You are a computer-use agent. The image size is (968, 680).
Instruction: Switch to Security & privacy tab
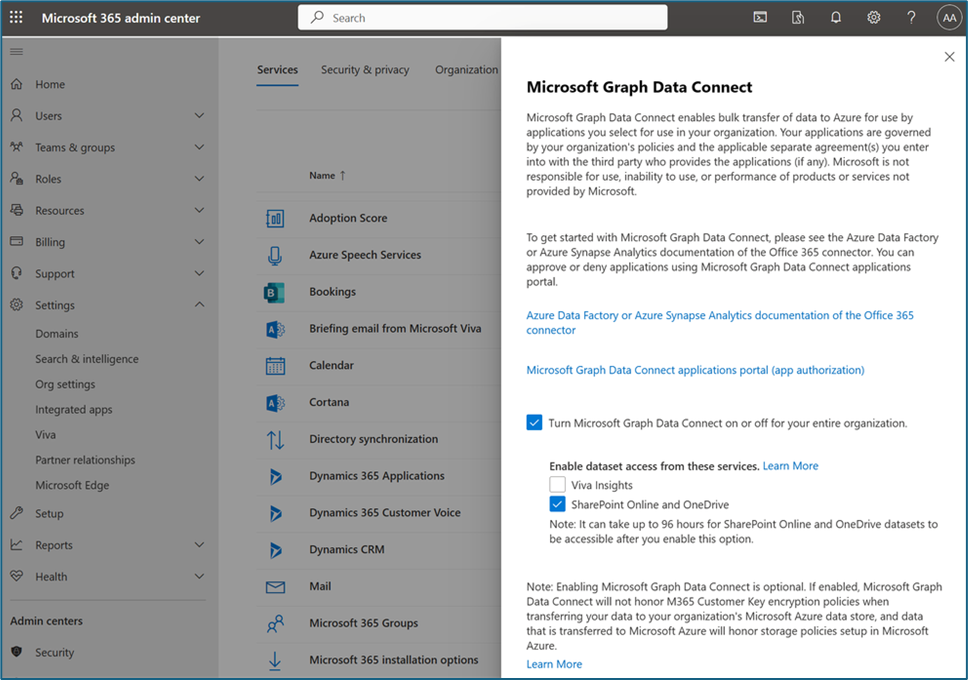pos(365,70)
